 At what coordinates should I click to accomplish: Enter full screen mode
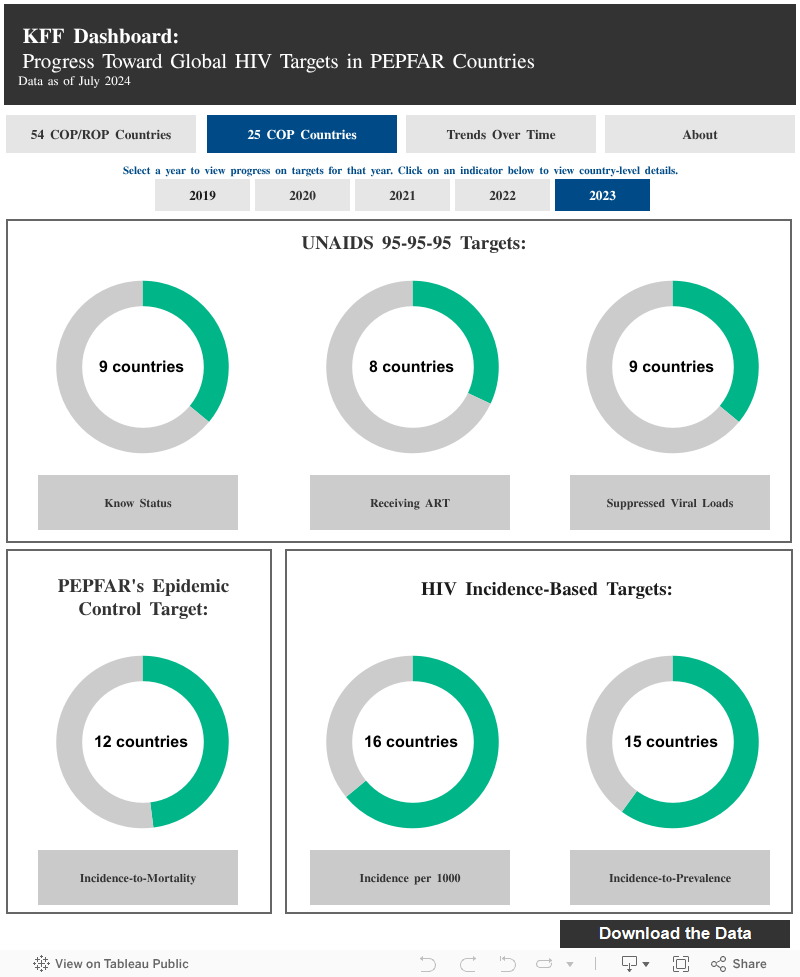pos(681,964)
